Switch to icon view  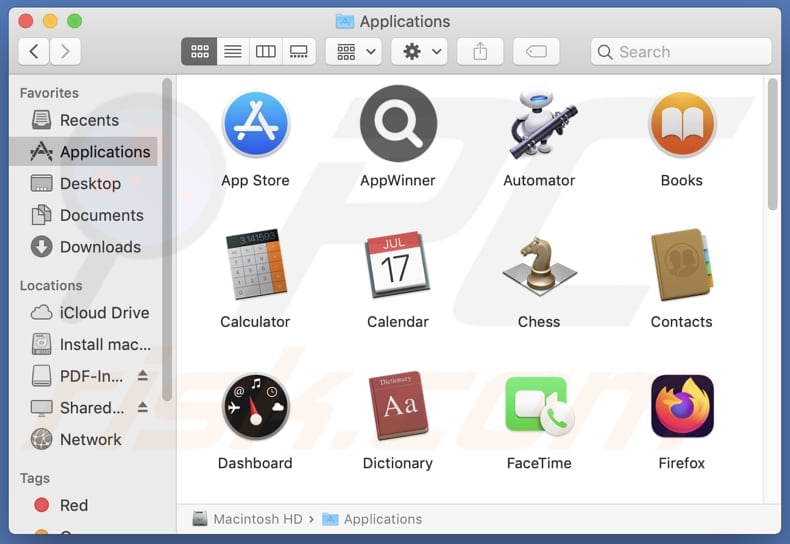pyautogui.click(x=200, y=51)
